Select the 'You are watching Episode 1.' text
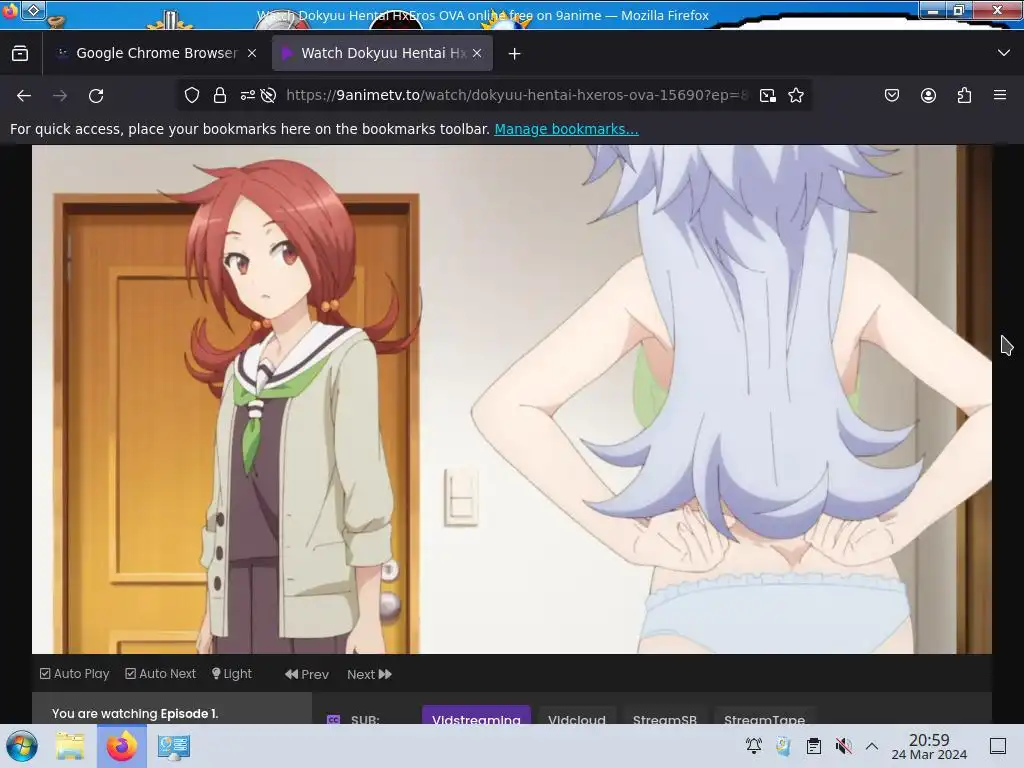 pyautogui.click(x=135, y=713)
